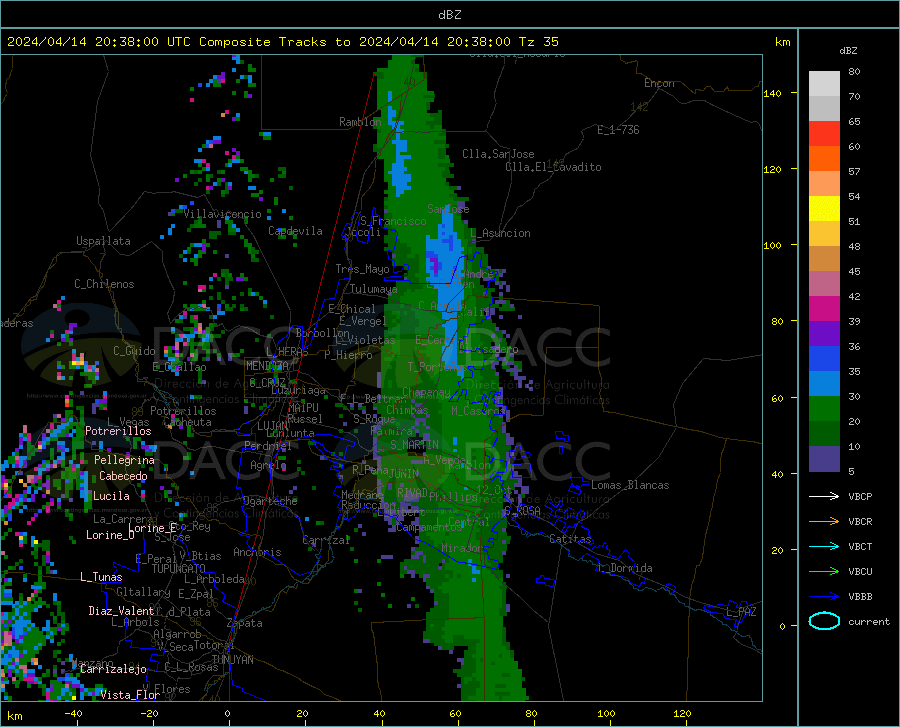Click the Zapata map label
Screen dimensions: 900x727
245,623
